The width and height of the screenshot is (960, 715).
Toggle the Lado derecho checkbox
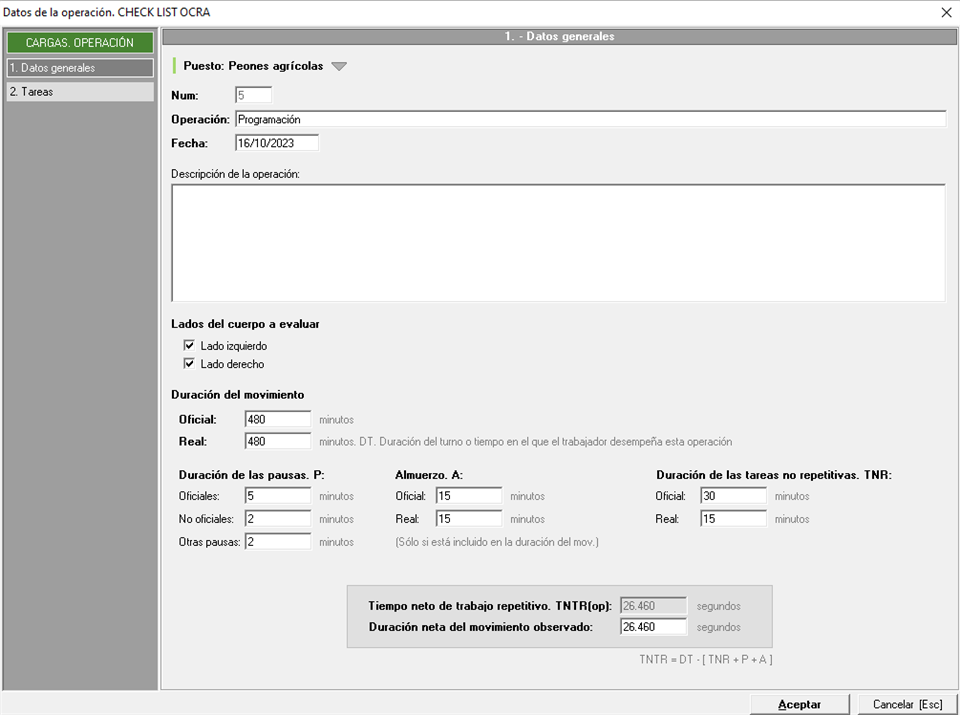click(189, 364)
